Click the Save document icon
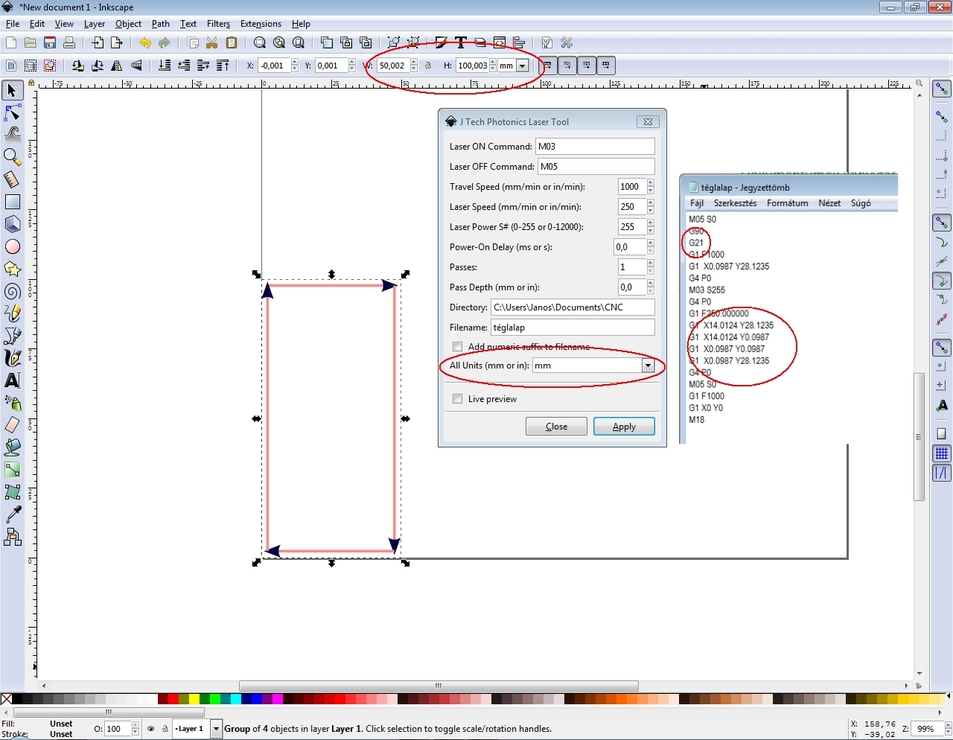Image resolution: width=953 pixels, height=740 pixels. (49, 43)
